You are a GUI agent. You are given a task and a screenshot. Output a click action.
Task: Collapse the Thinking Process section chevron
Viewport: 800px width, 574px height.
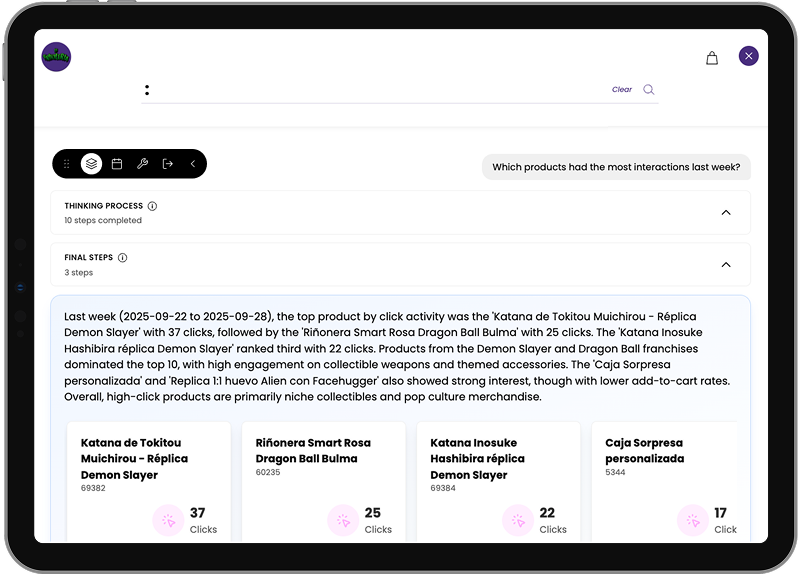tap(726, 212)
